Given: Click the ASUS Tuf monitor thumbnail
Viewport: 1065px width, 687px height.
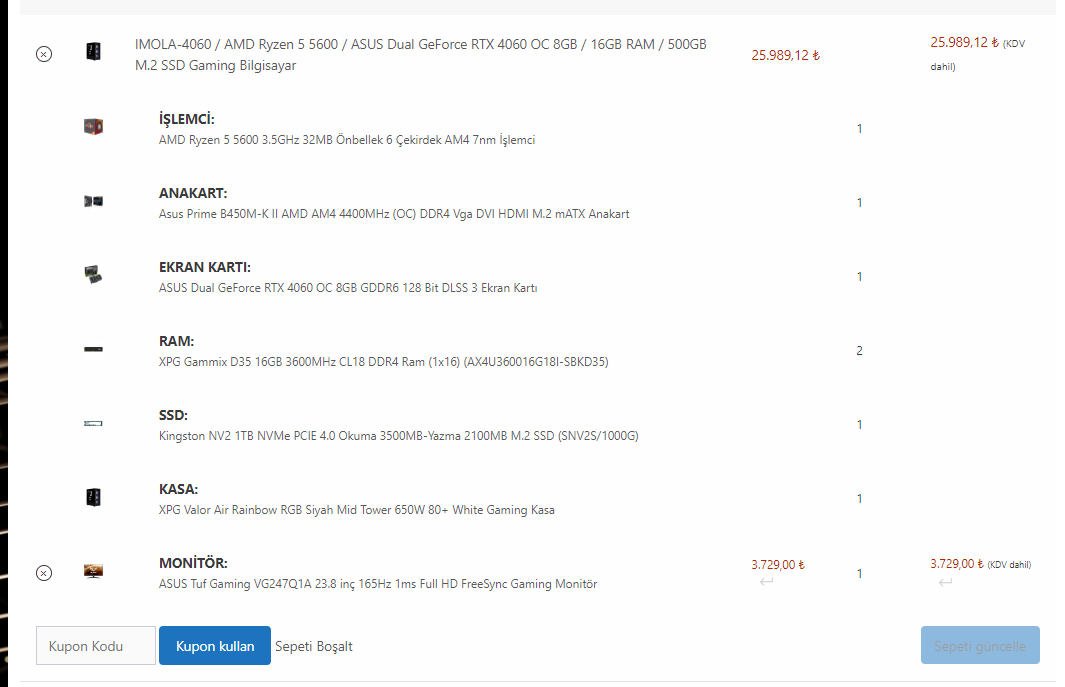Looking at the screenshot, I should coord(94,571).
